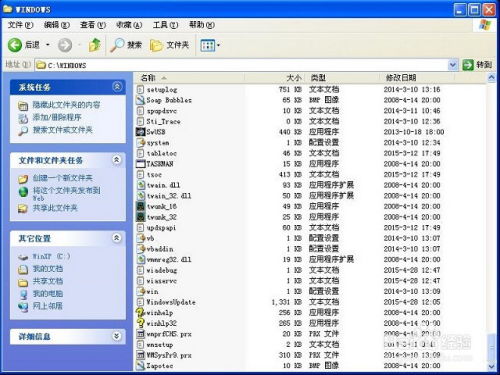
Task: Select the winhlp32 application icon
Action: [x=141, y=323]
